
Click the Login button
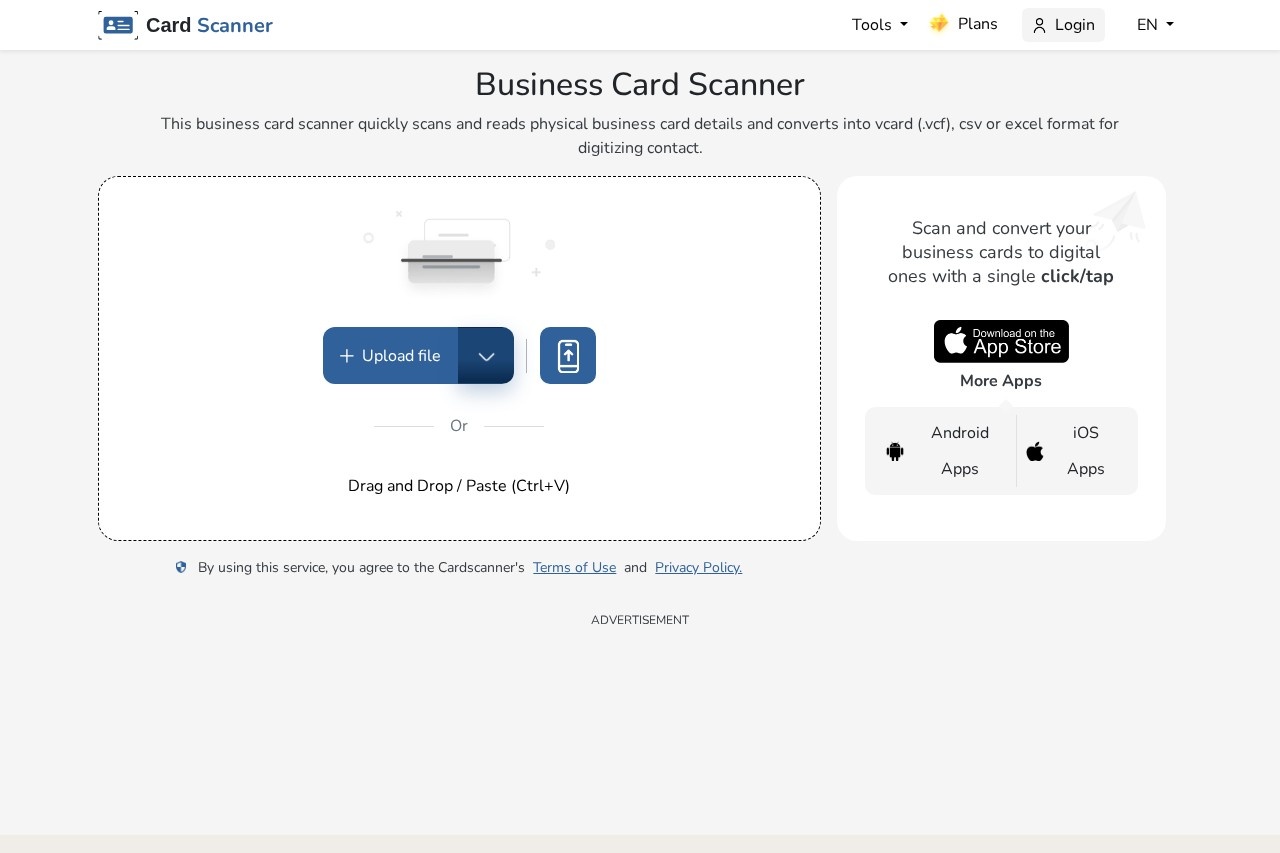1063,25
